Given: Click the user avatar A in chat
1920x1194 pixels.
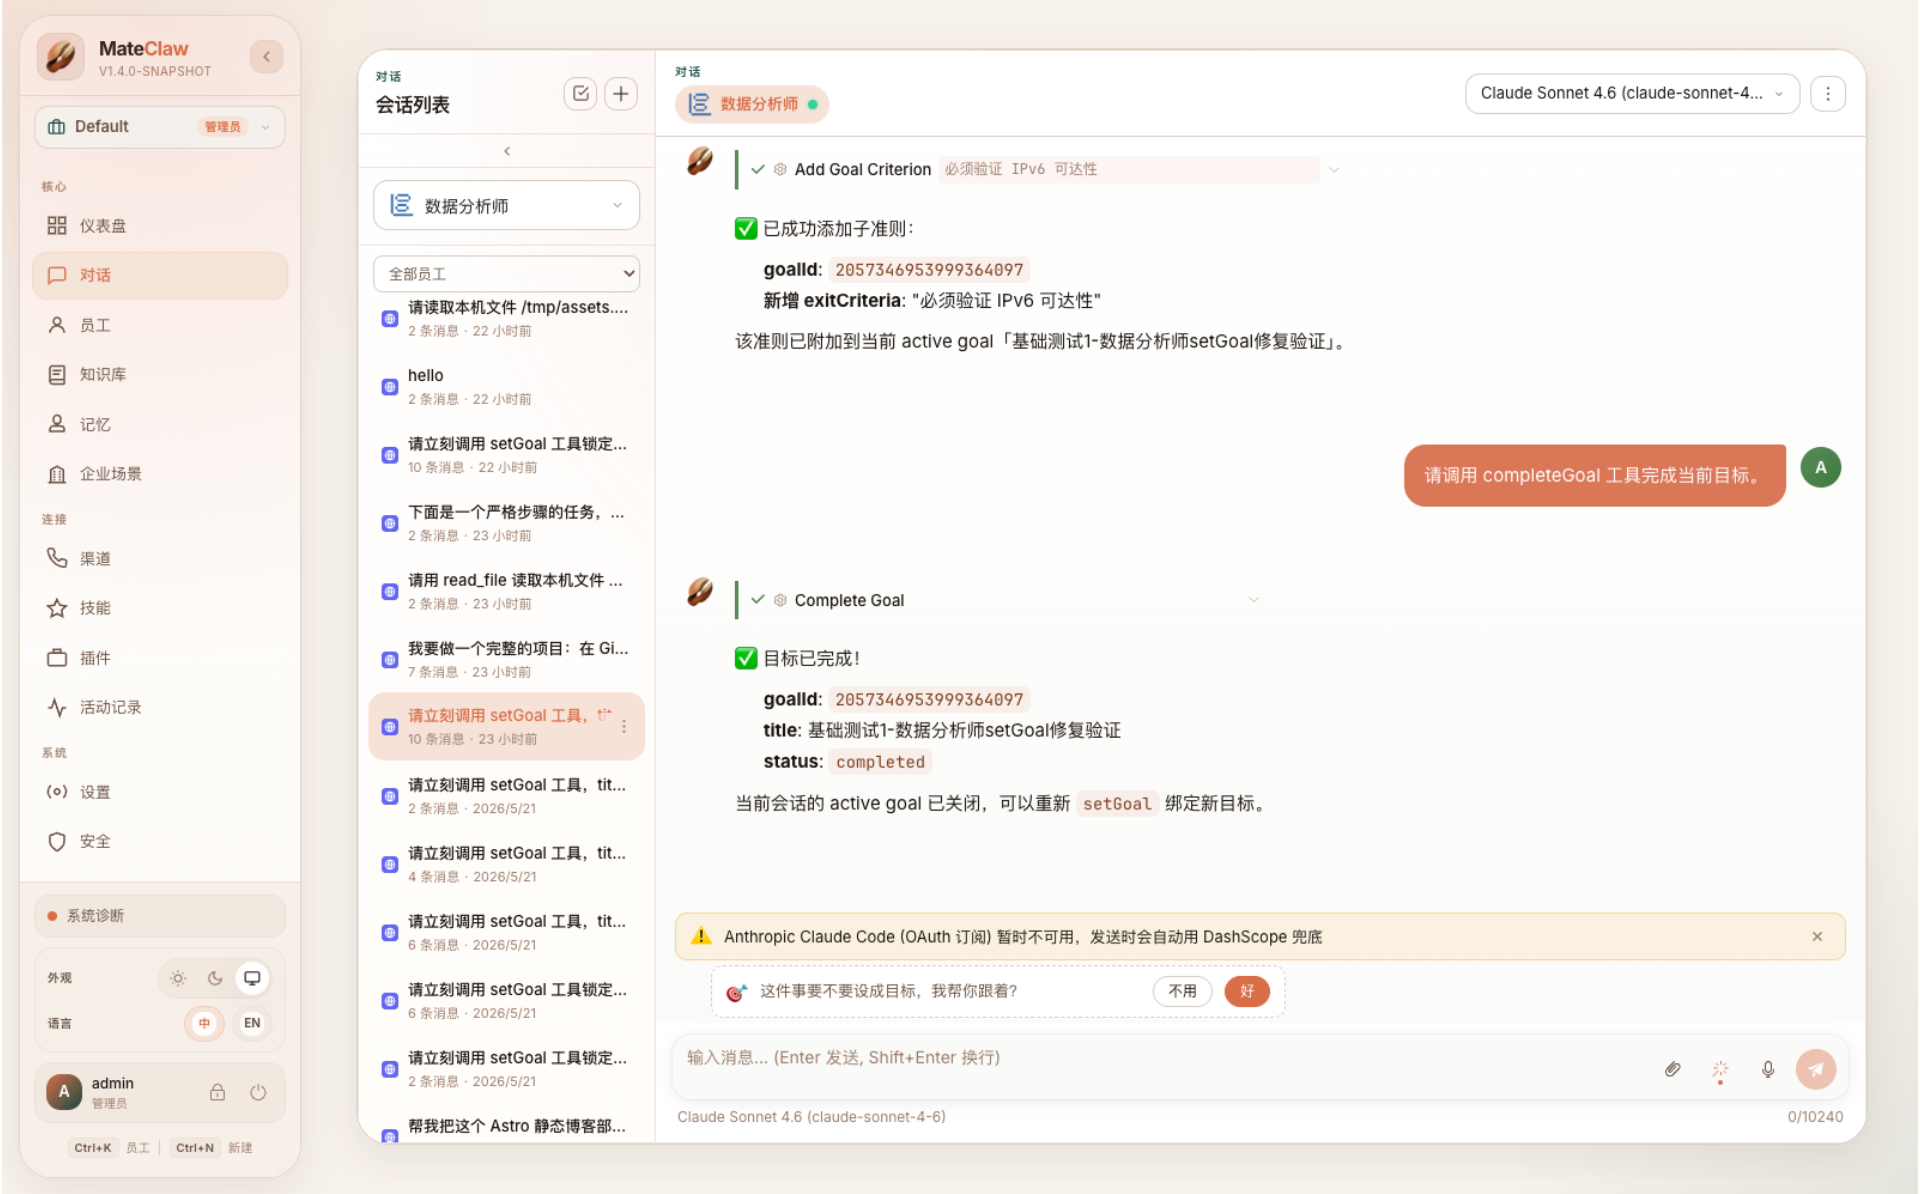Looking at the screenshot, I should (1821, 467).
